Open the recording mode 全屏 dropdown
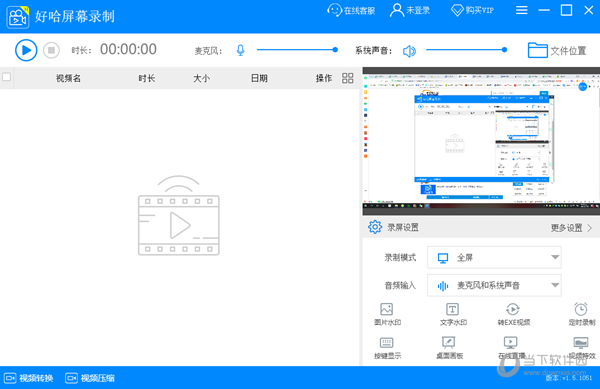This screenshot has height=389, width=600. pyautogui.click(x=494, y=257)
